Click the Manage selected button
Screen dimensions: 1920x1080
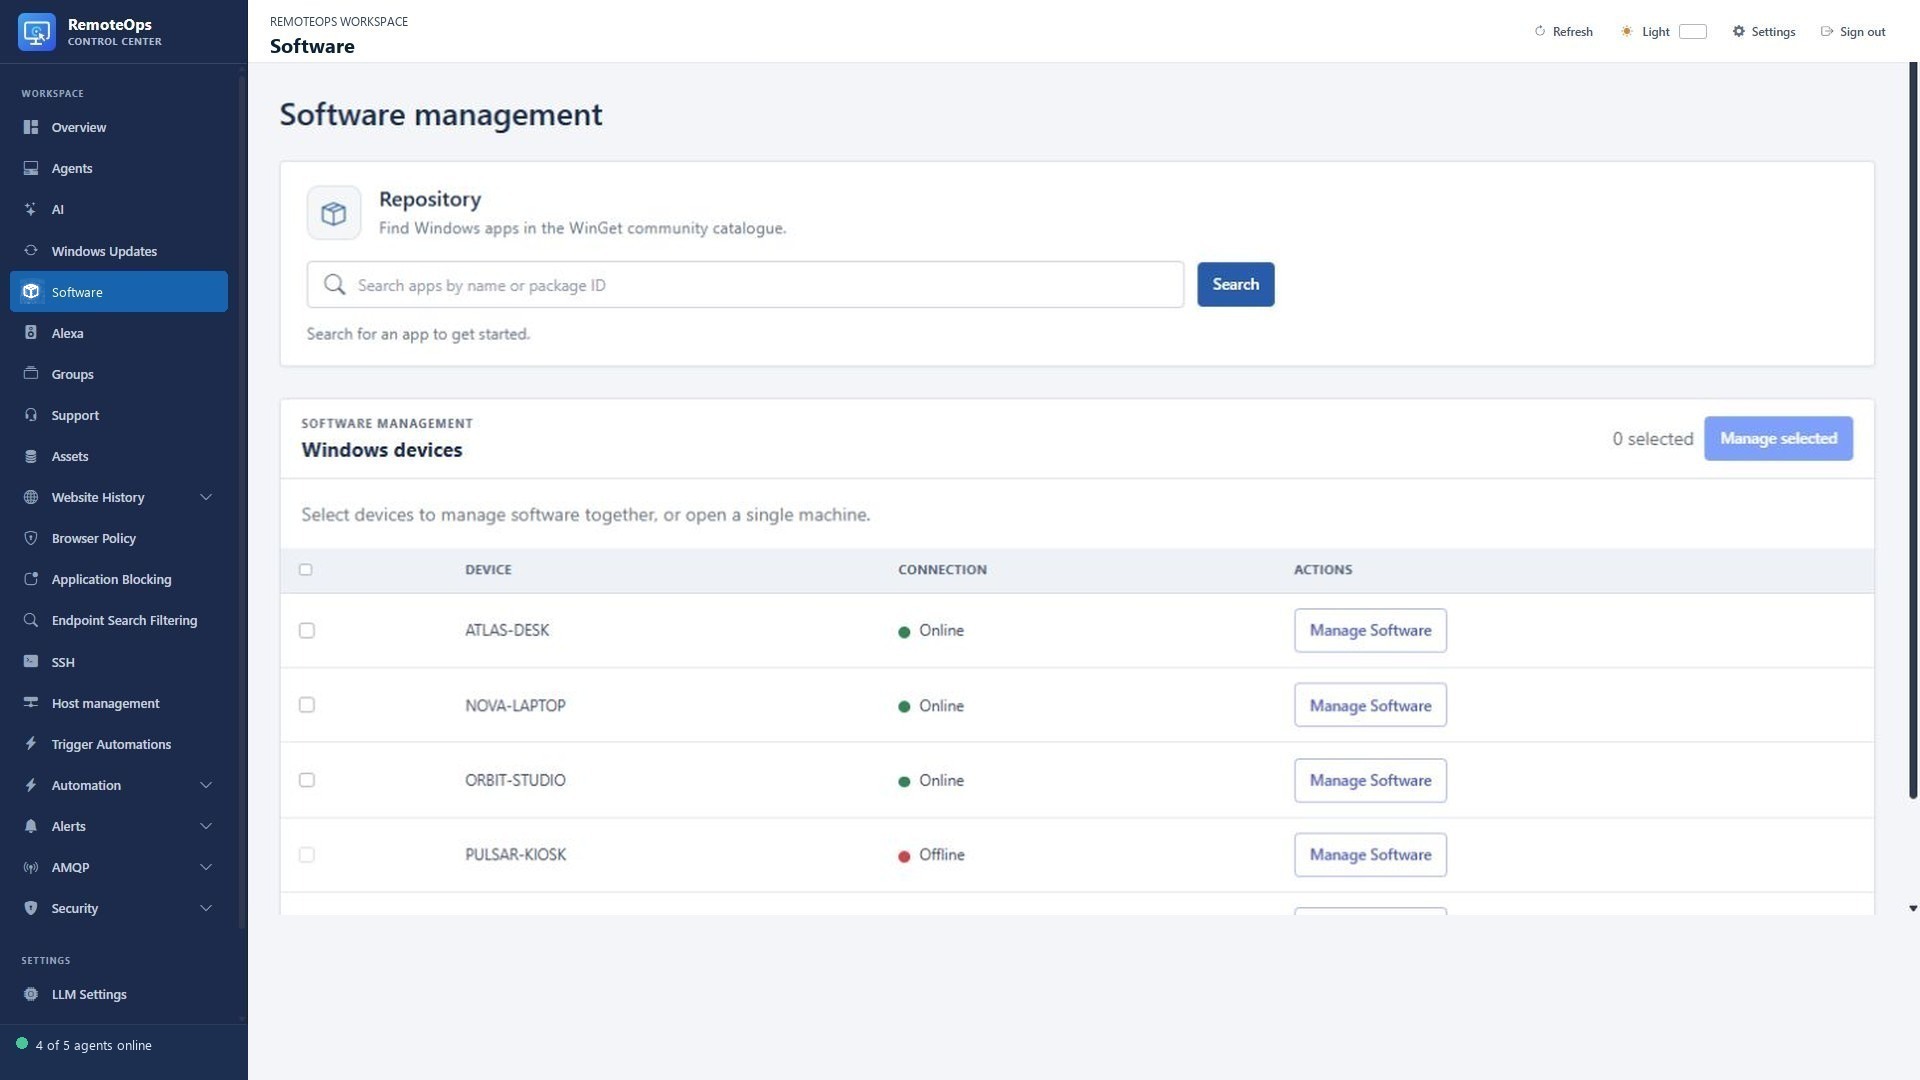1778,439
